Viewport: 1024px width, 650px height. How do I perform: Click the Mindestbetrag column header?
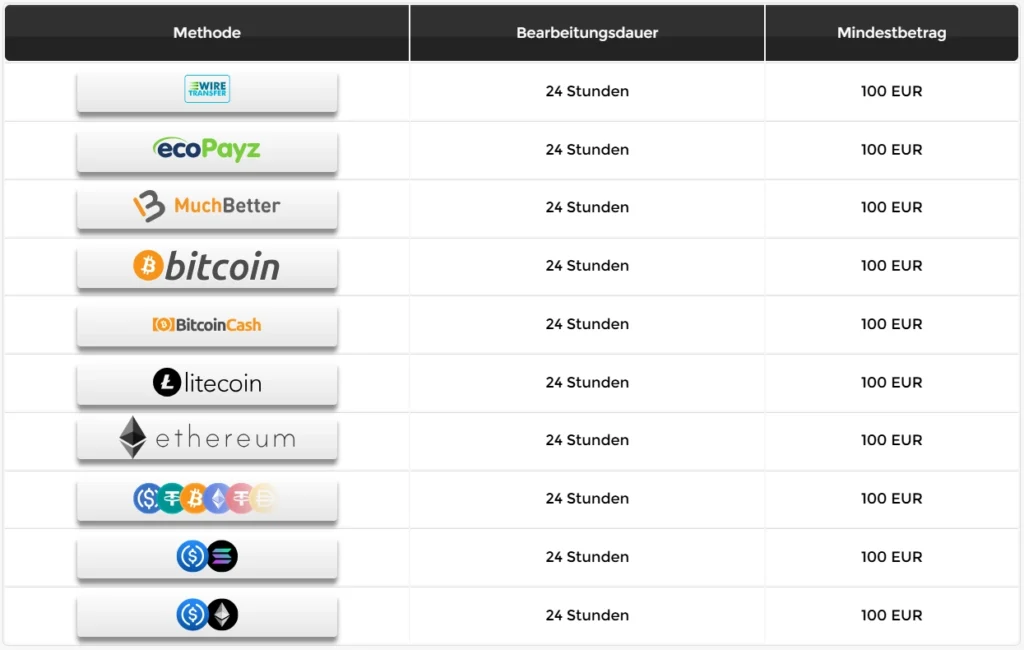click(891, 33)
